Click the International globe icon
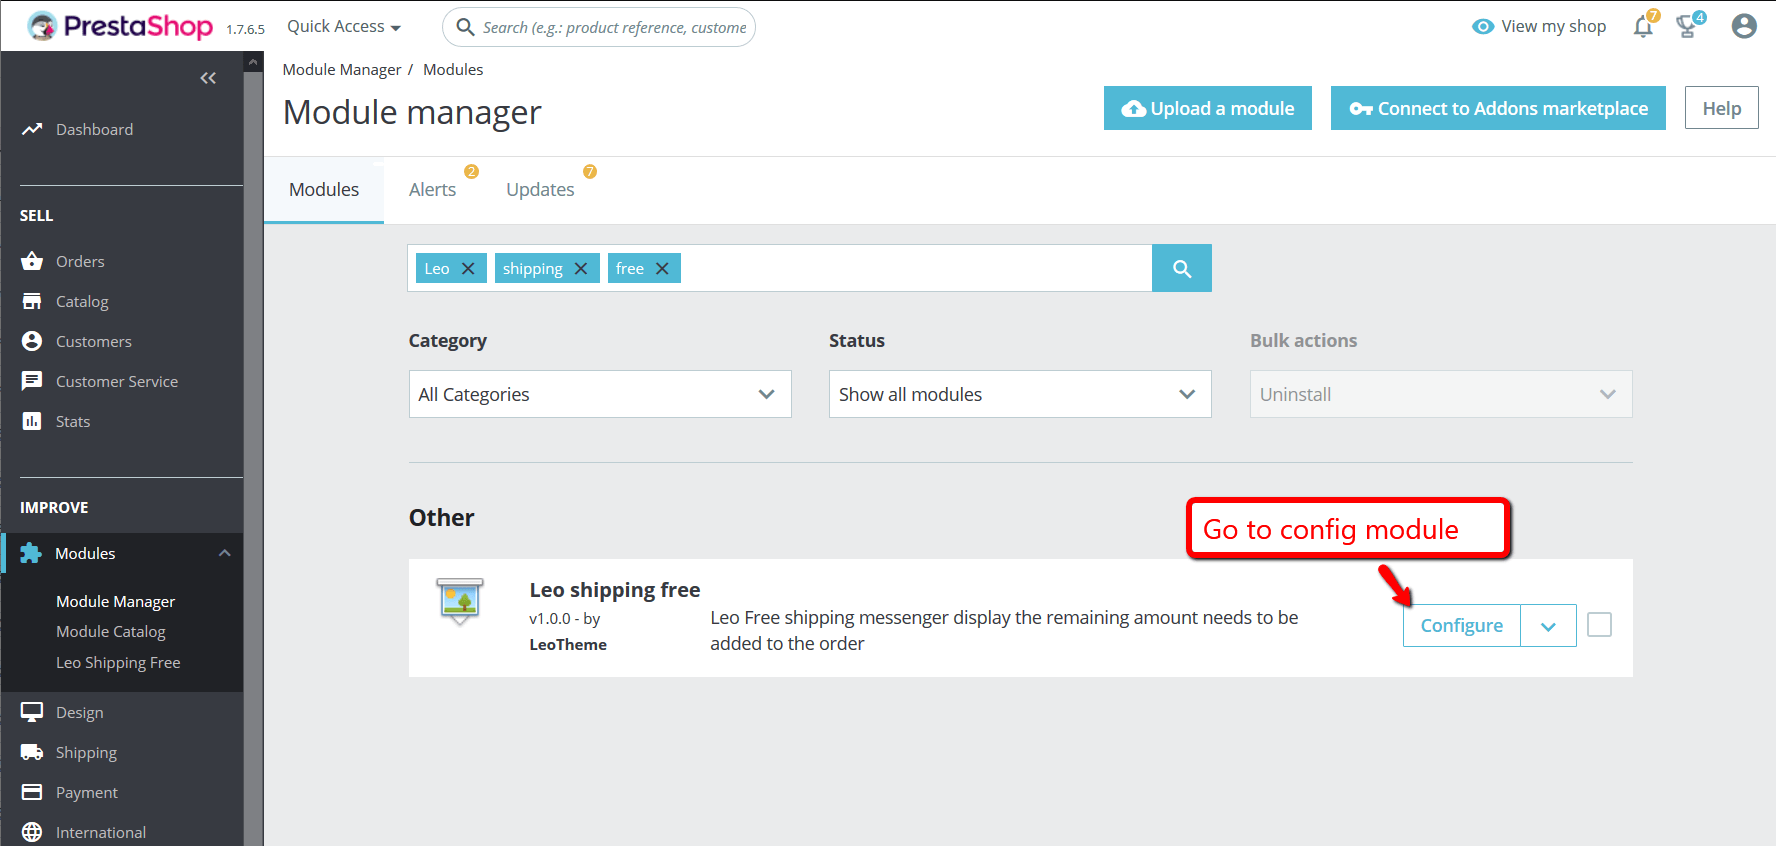Image resolution: width=1776 pixels, height=846 pixels. click(32, 832)
